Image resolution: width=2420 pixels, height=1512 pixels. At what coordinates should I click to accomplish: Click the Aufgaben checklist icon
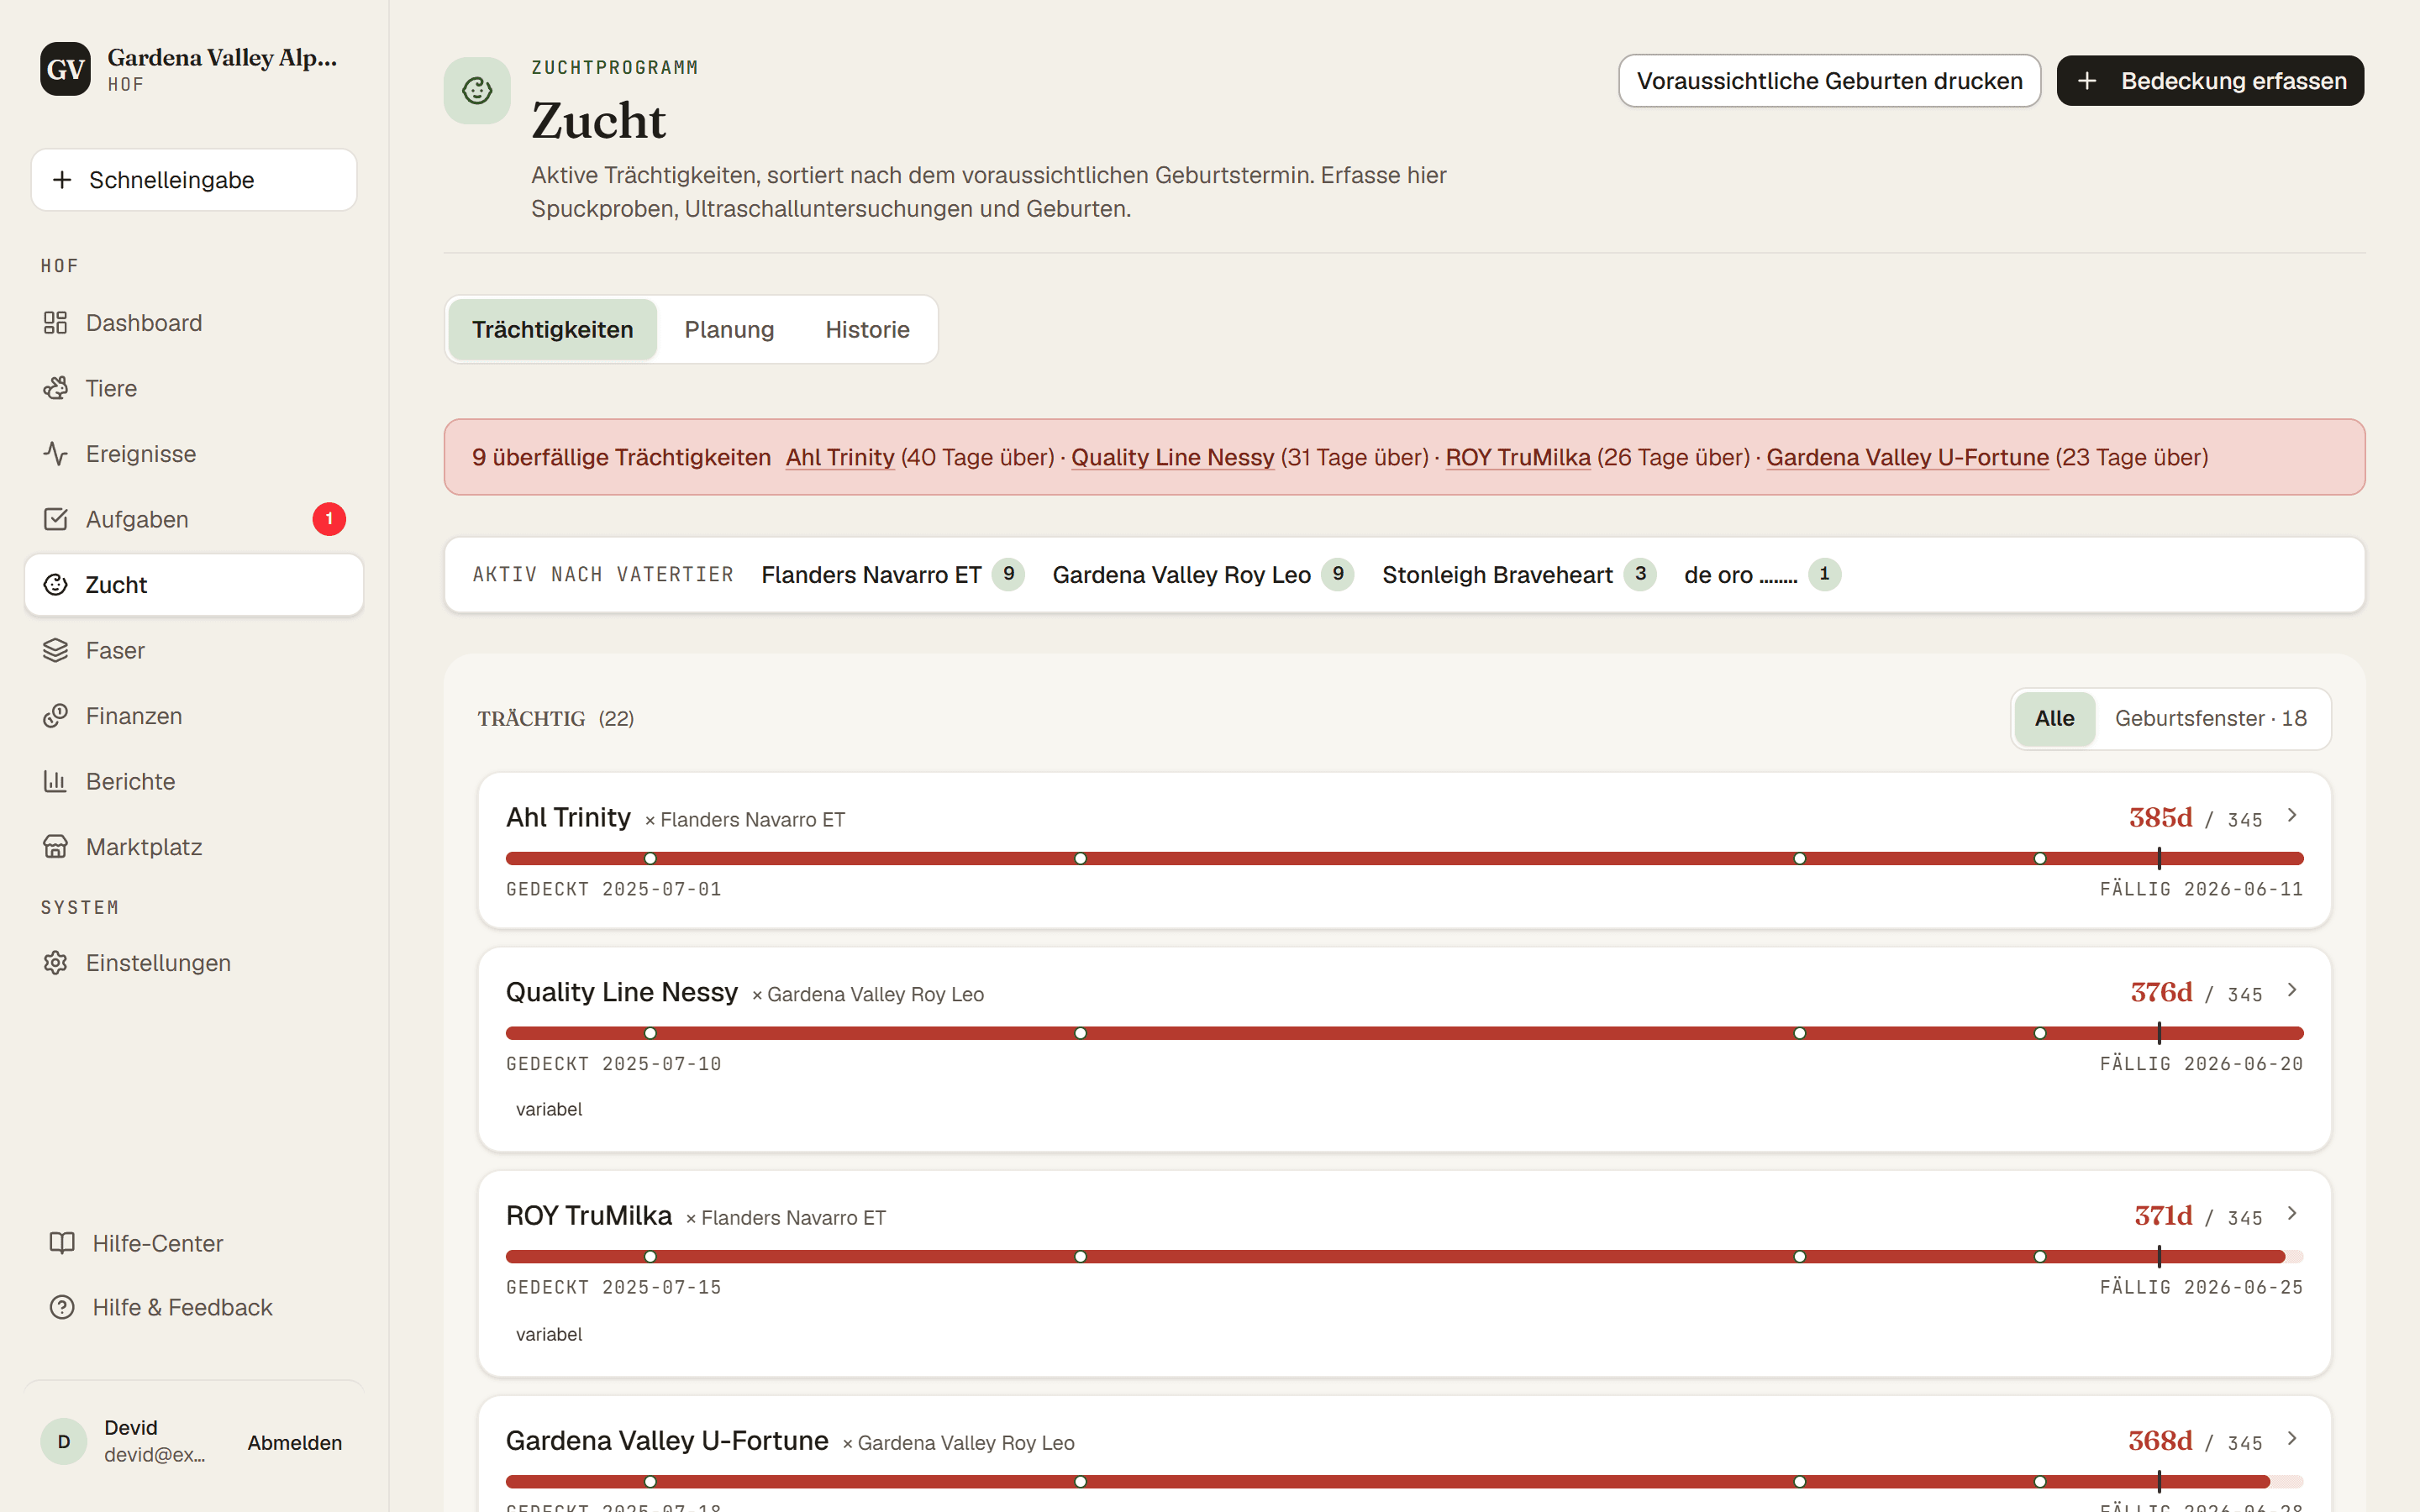click(55, 519)
